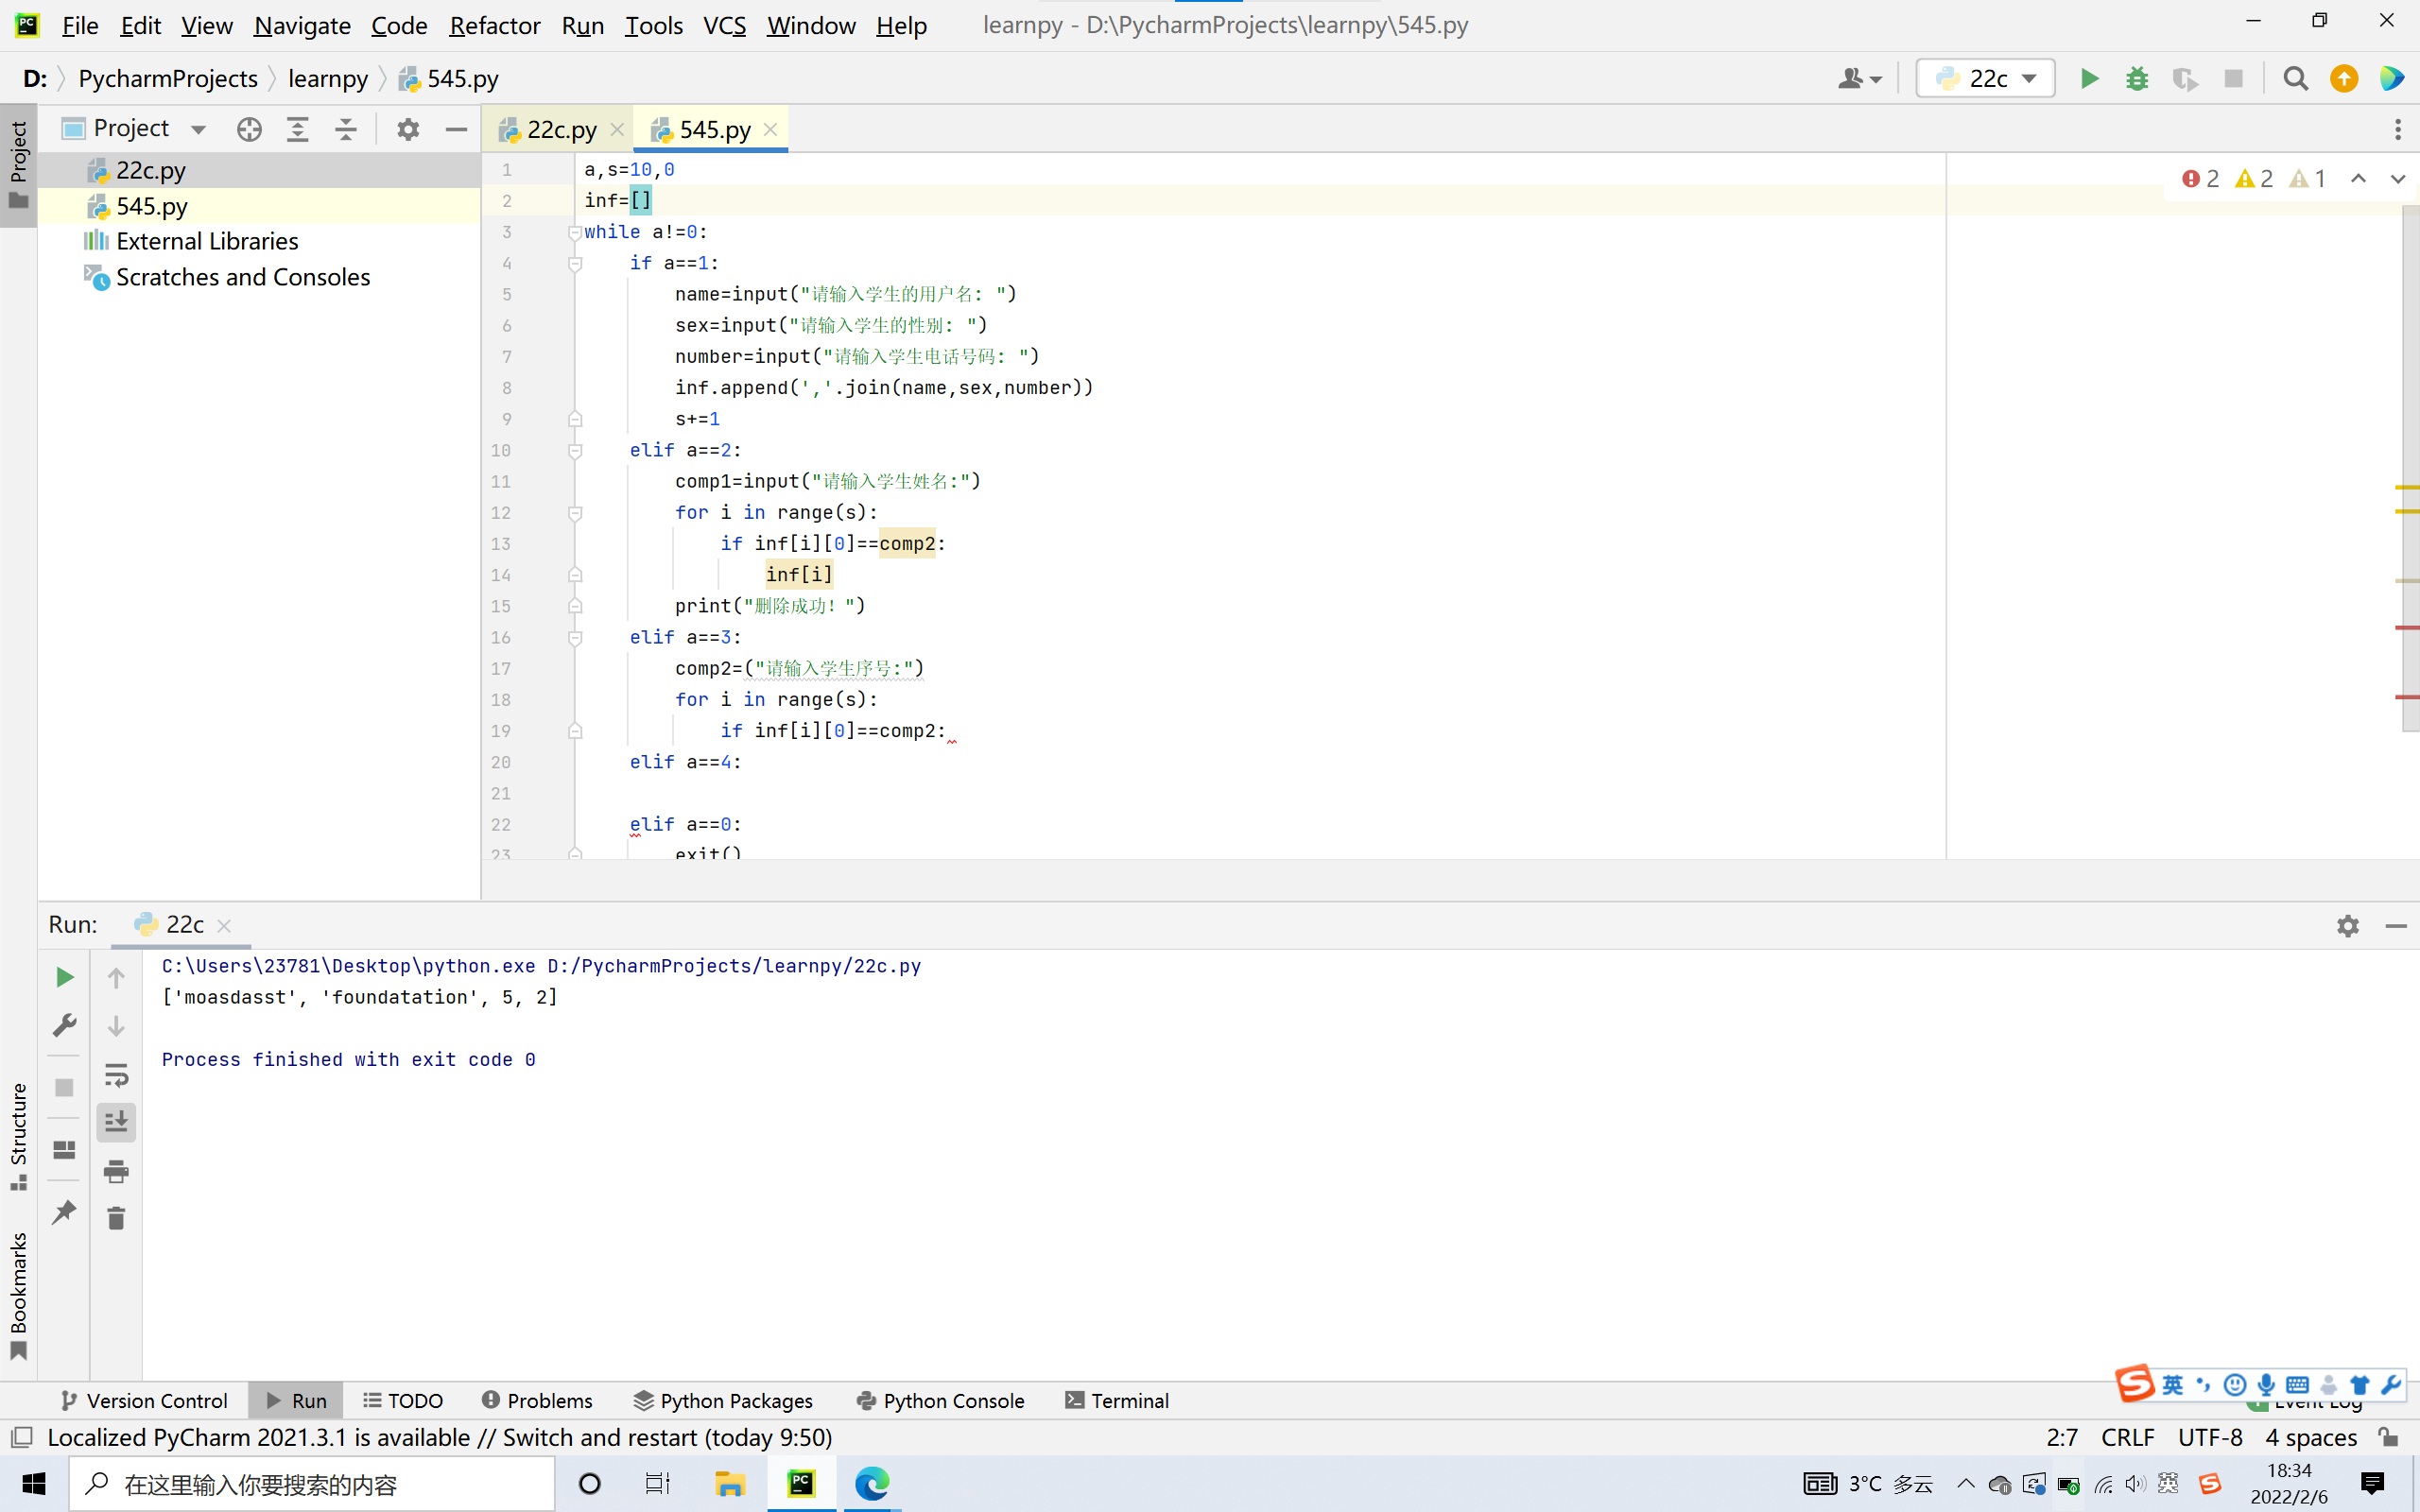The height and width of the screenshot is (1512, 2420).
Task: Open the Python Console tool window
Action: 940,1400
